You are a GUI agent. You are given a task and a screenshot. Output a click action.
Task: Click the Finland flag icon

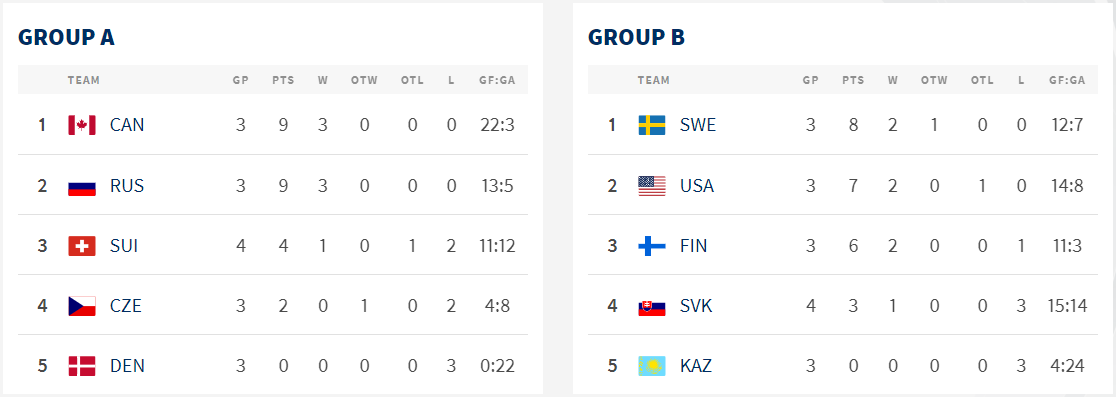tap(652, 246)
